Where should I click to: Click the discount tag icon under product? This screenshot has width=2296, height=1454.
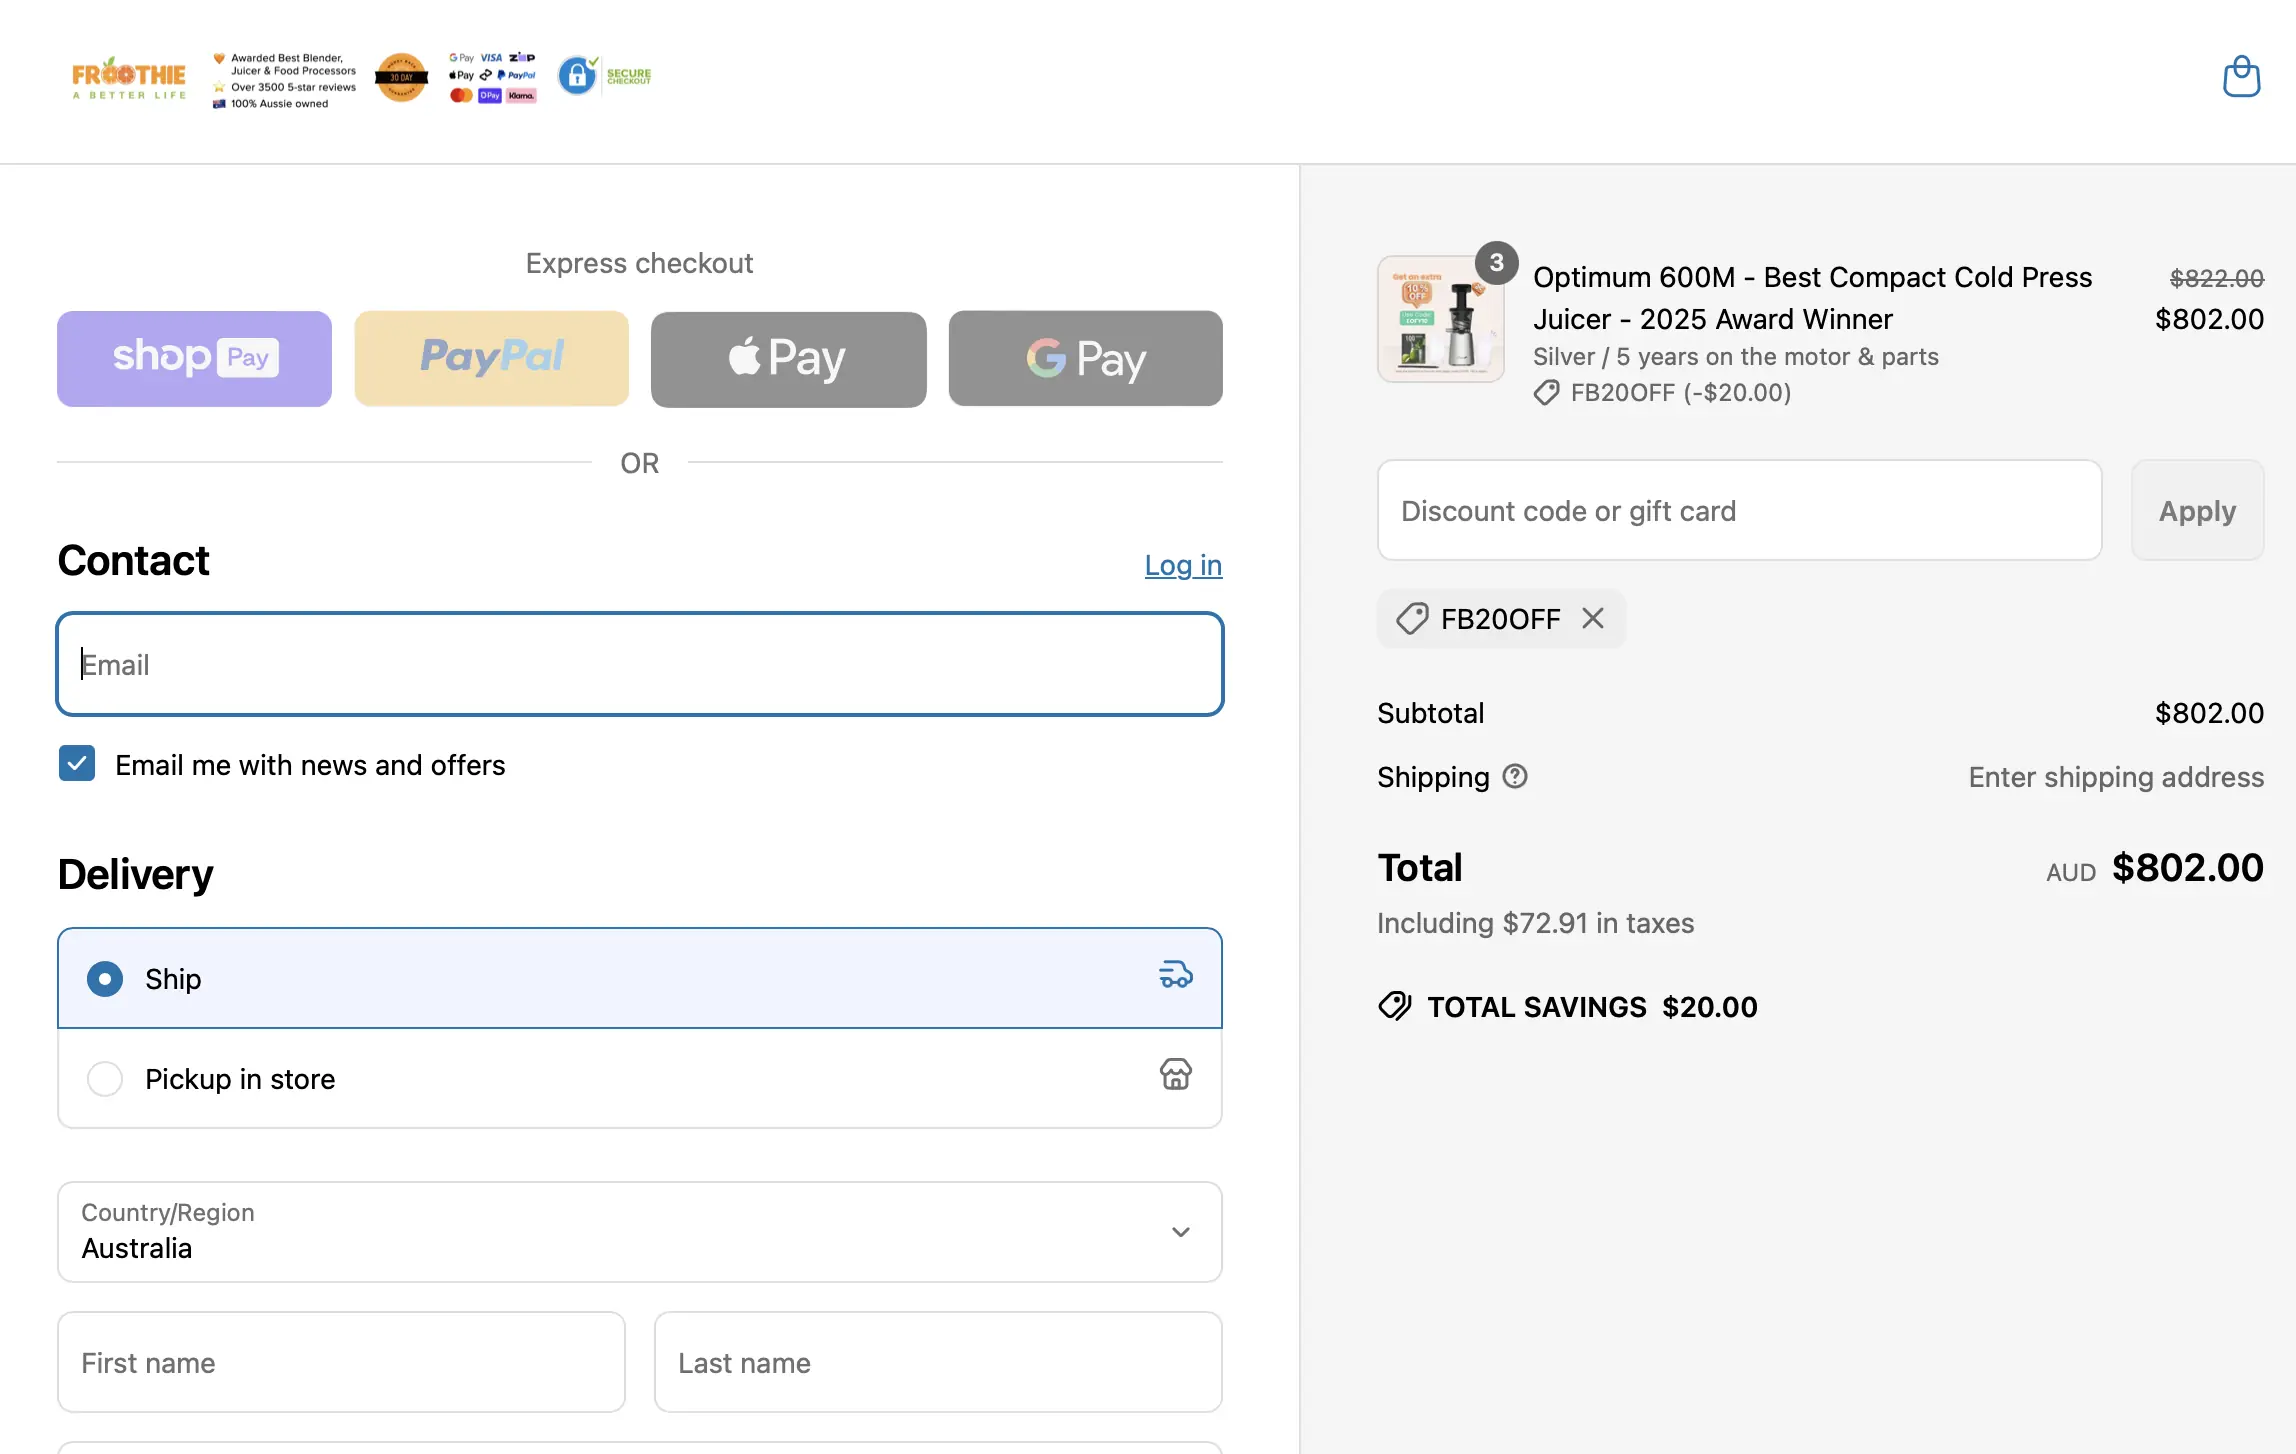pyautogui.click(x=1546, y=393)
